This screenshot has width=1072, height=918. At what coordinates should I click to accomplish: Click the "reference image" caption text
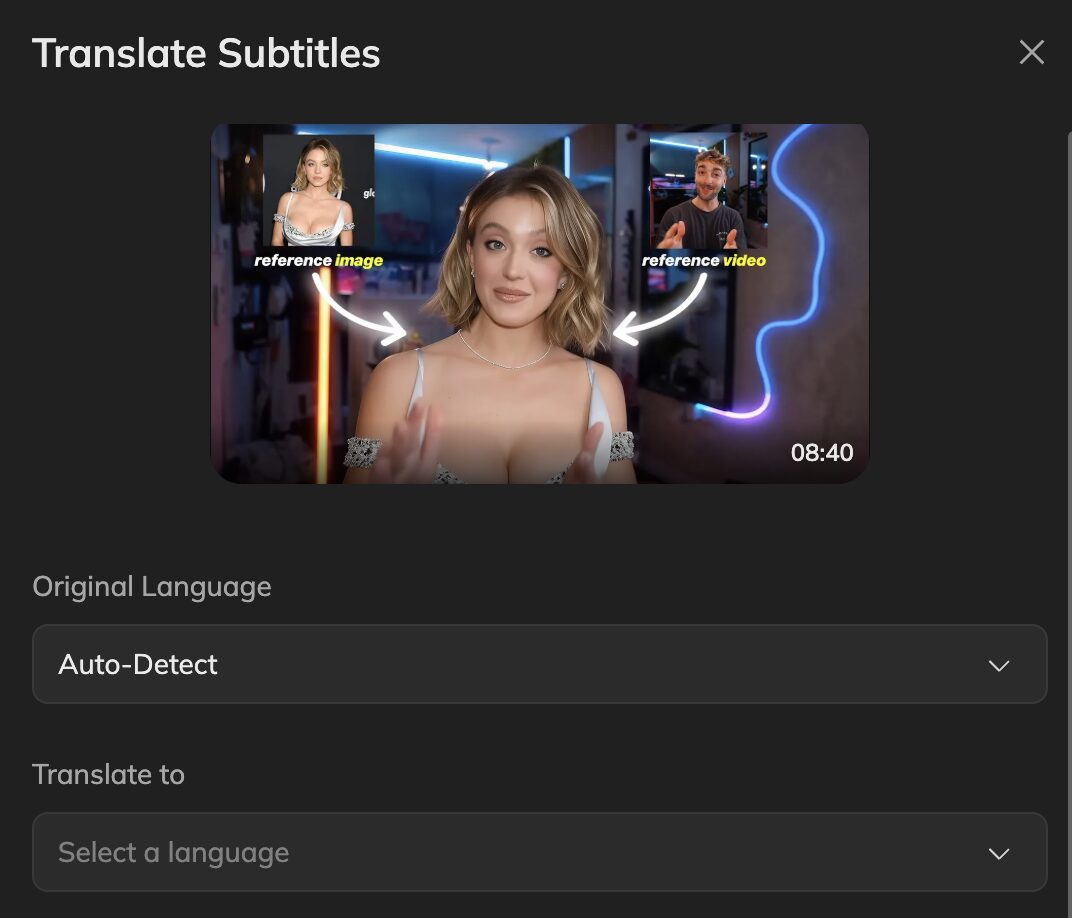(318, 261)
